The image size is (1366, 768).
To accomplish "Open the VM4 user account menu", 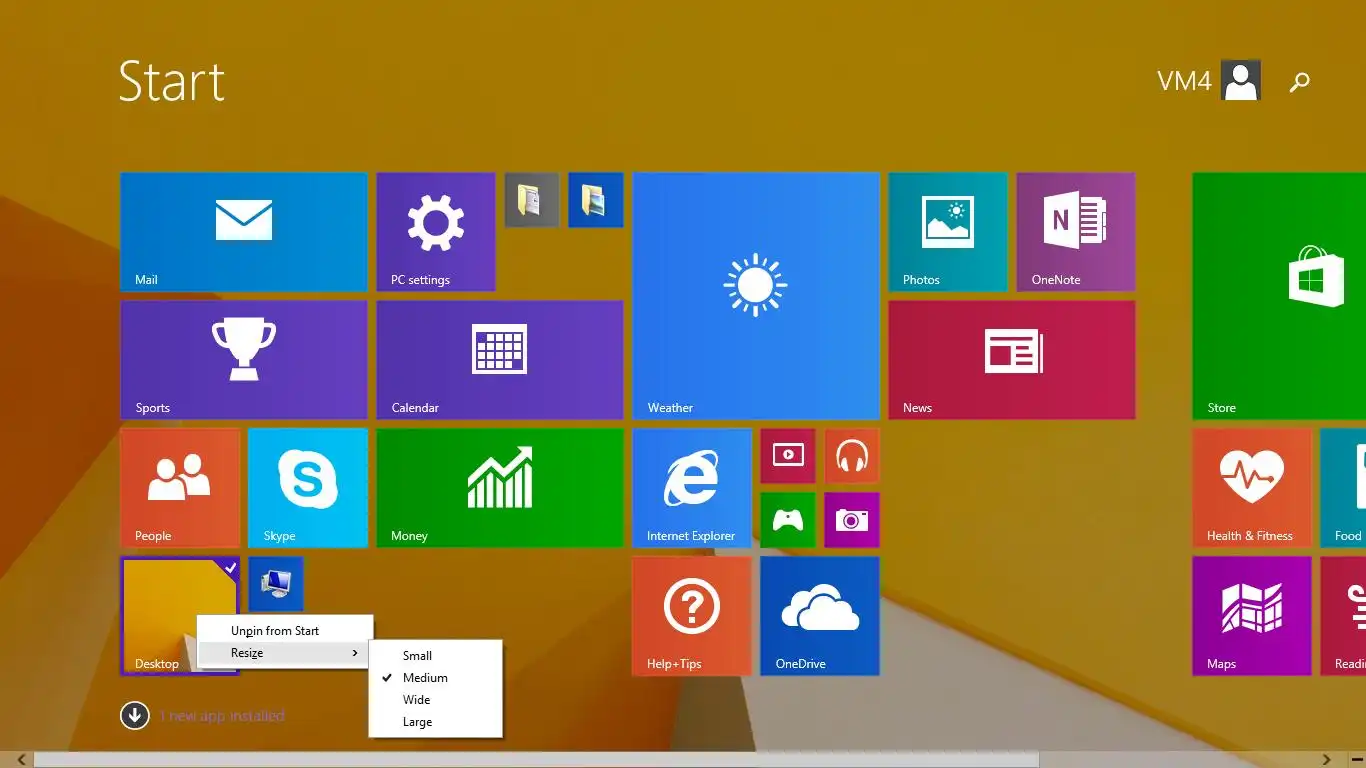I will point(1208,81).
